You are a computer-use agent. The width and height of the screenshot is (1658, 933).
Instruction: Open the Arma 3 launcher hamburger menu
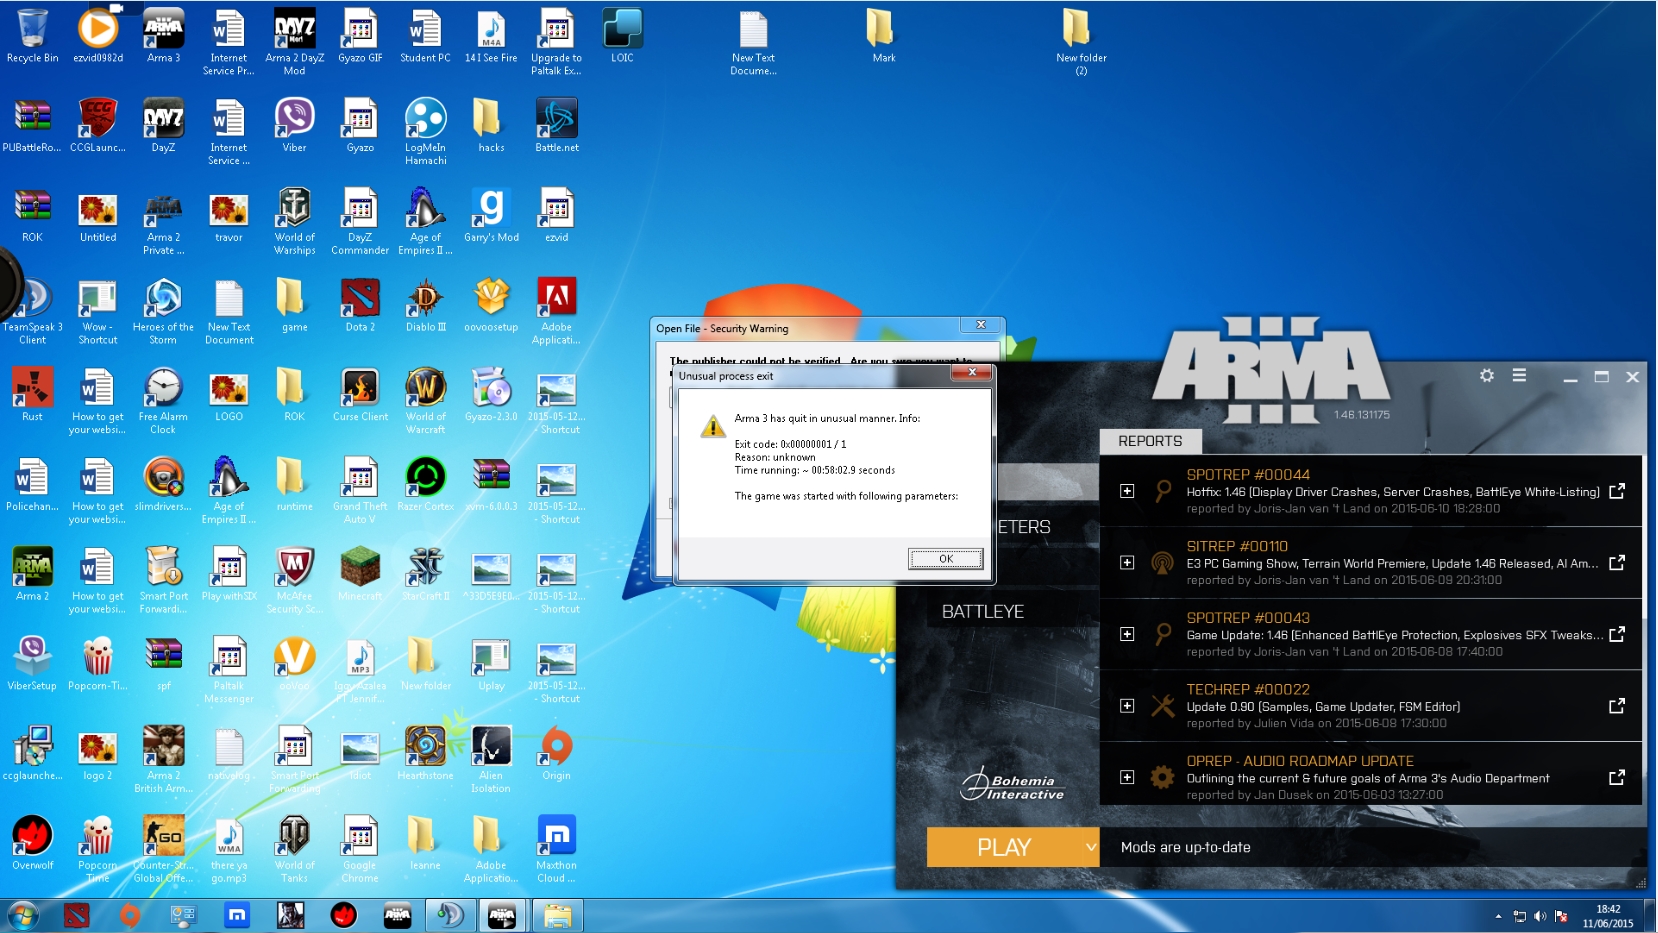point(1519,375)
